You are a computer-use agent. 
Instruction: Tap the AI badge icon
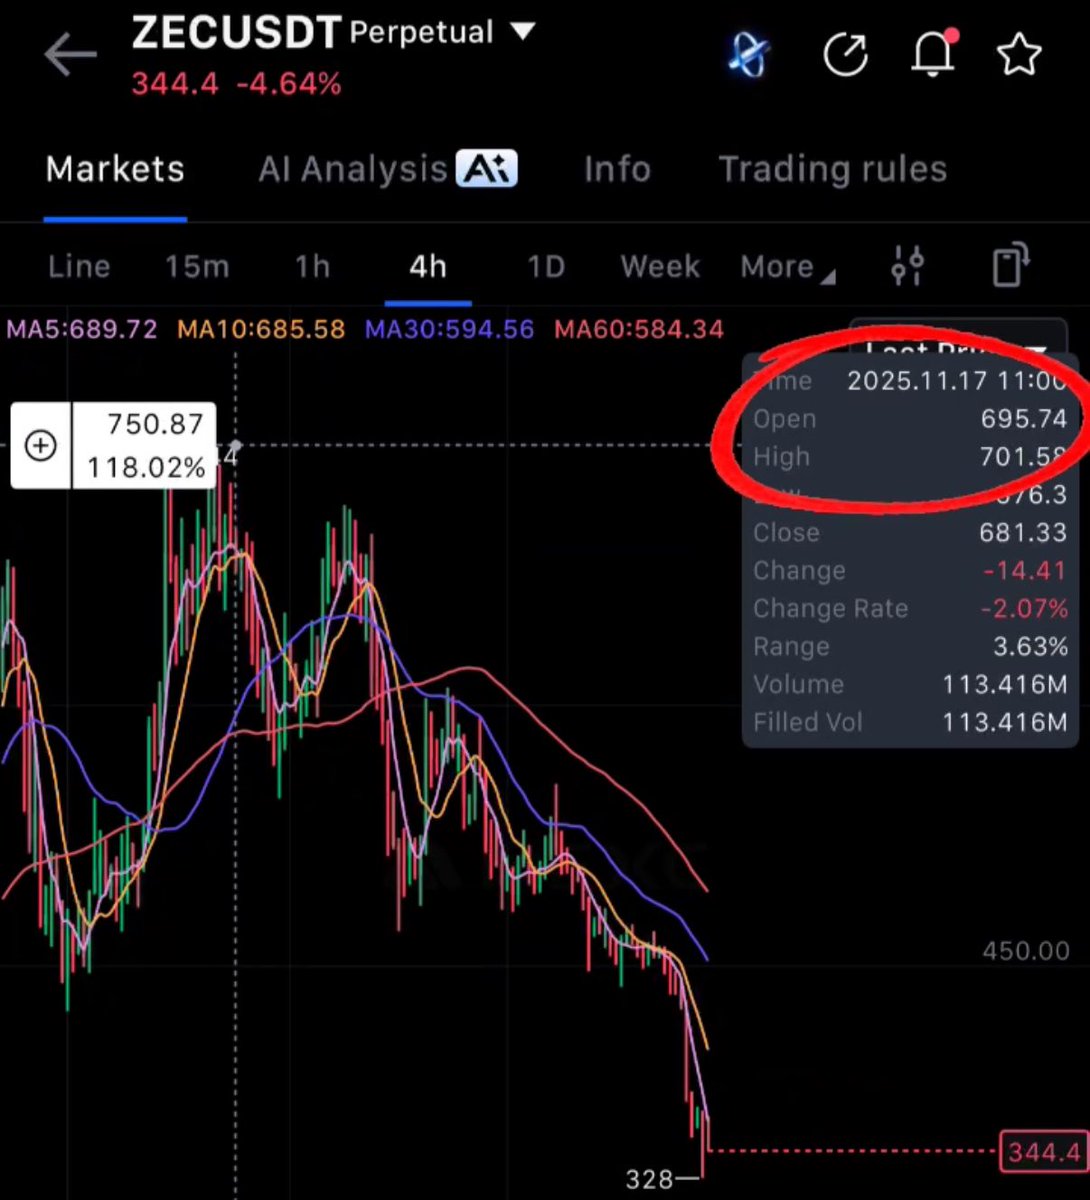click(x=486, y=168)
